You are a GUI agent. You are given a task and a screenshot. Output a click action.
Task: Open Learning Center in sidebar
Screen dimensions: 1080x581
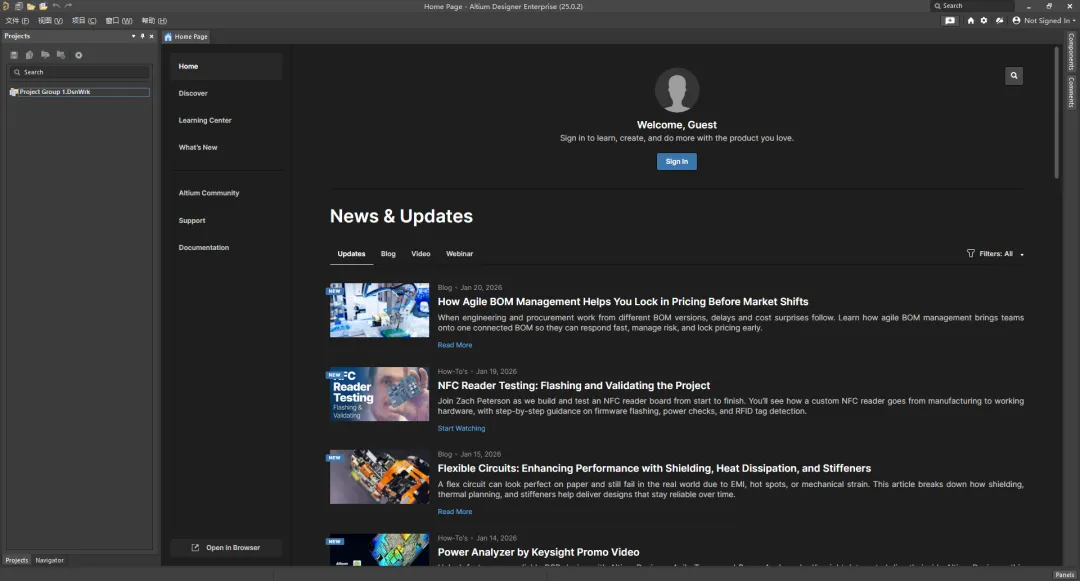point(205,120)
